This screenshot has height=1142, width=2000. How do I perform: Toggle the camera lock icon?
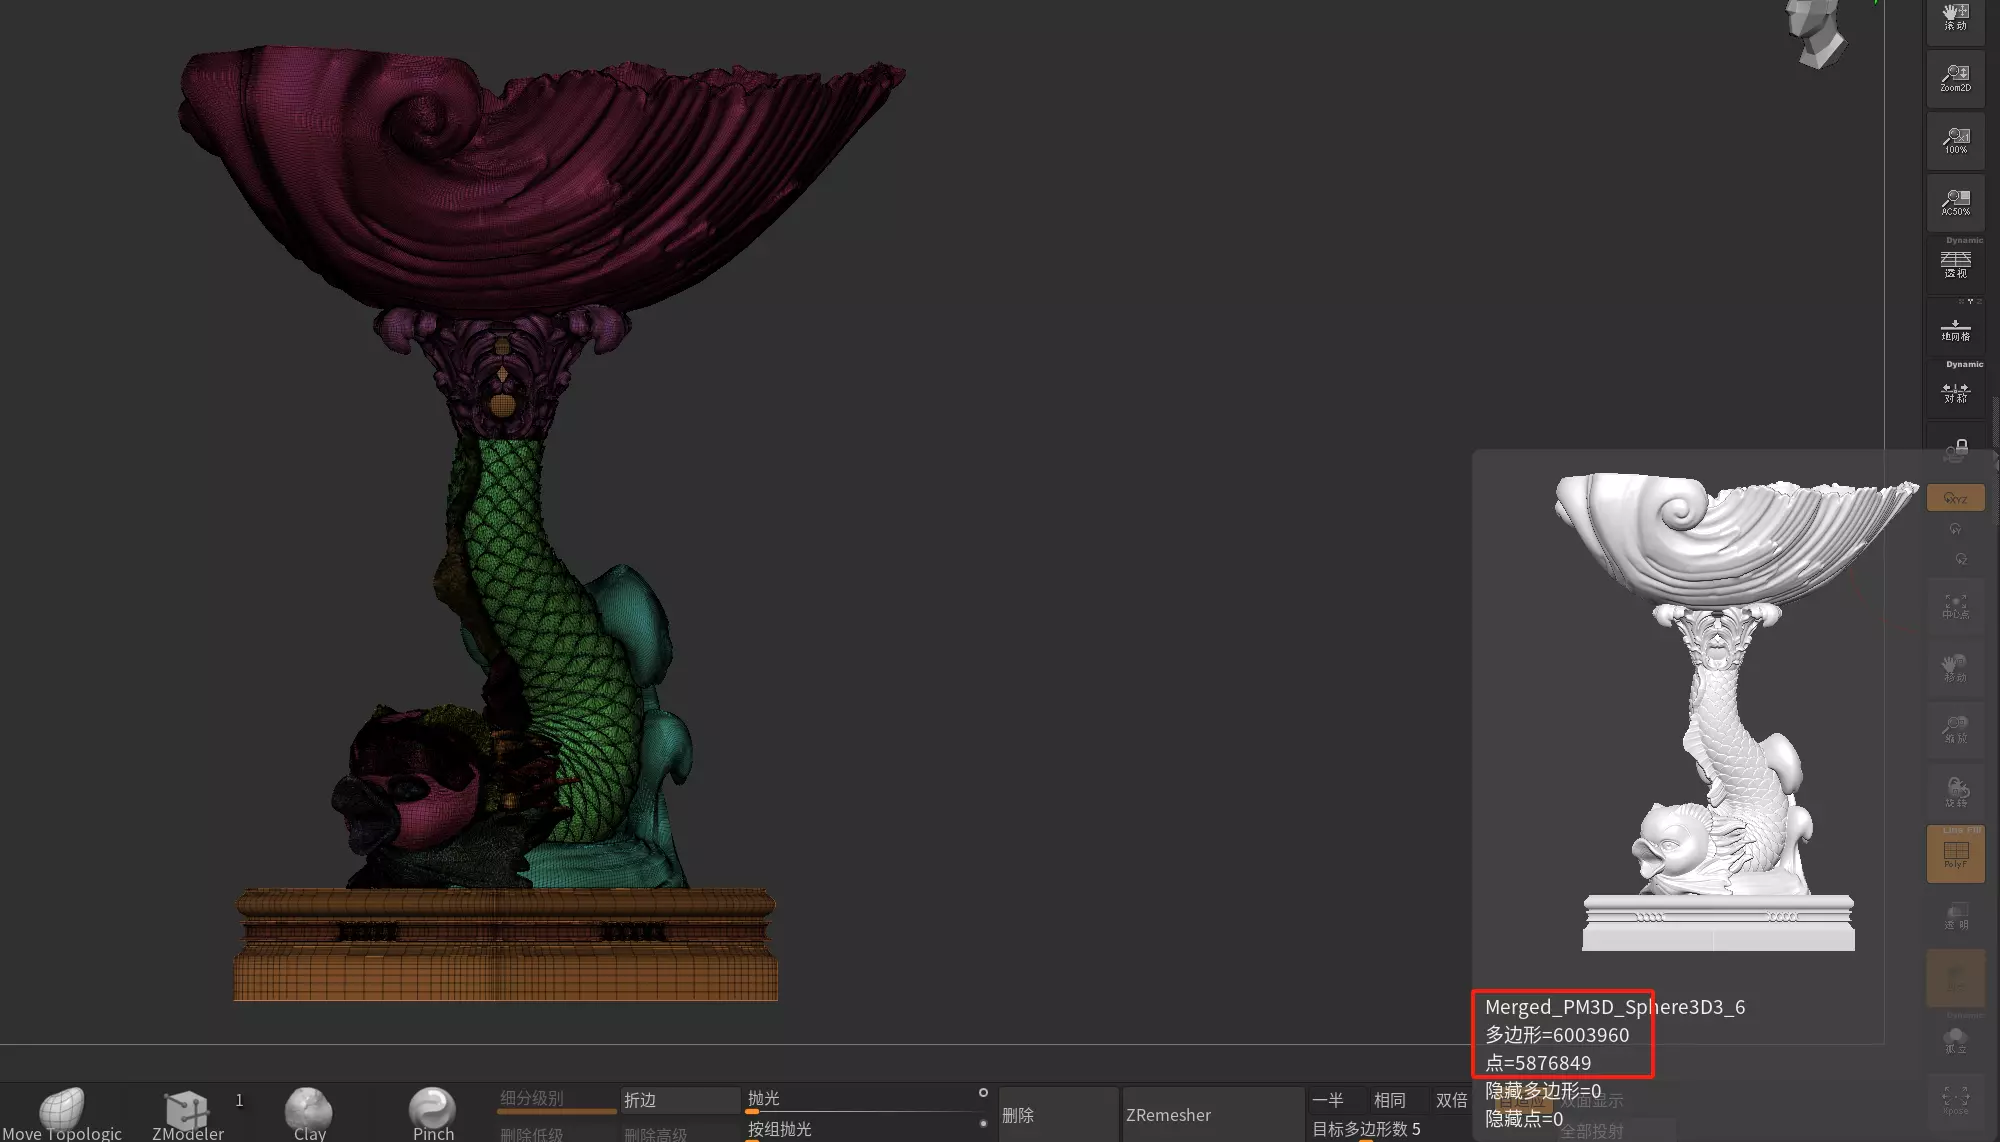tap(1955, 450)
